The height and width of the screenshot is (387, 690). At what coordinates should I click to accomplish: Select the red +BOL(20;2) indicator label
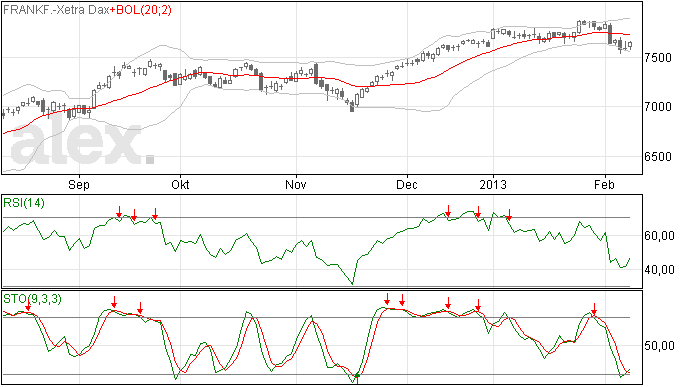click(x=140, y=10)
